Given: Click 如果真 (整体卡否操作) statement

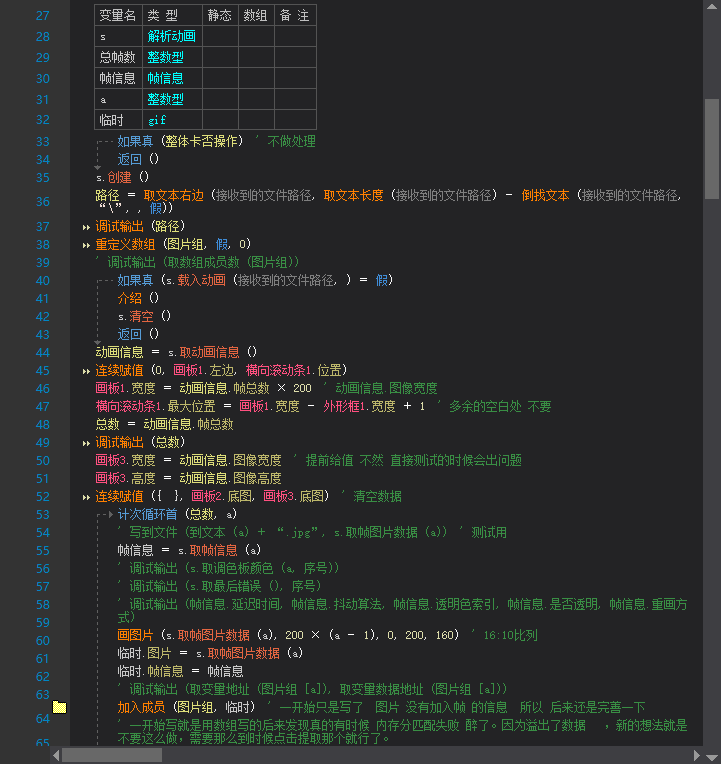Looking at the screenshot, I should [x=180, y=141].
